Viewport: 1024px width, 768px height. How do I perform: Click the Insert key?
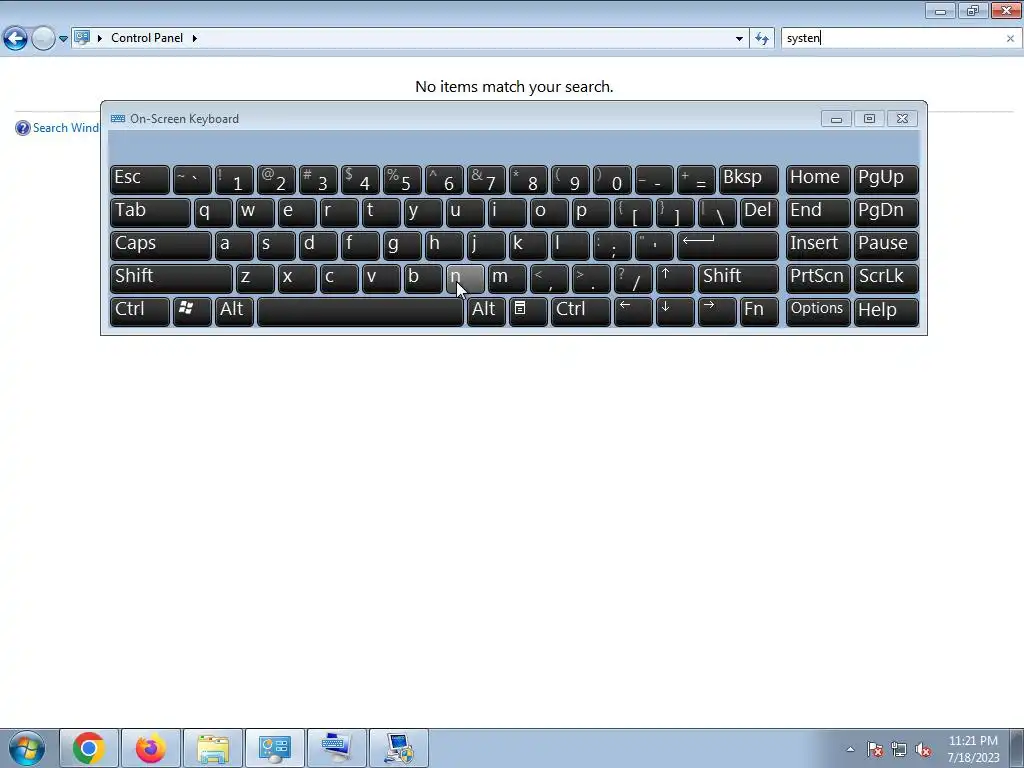(818, 245)
